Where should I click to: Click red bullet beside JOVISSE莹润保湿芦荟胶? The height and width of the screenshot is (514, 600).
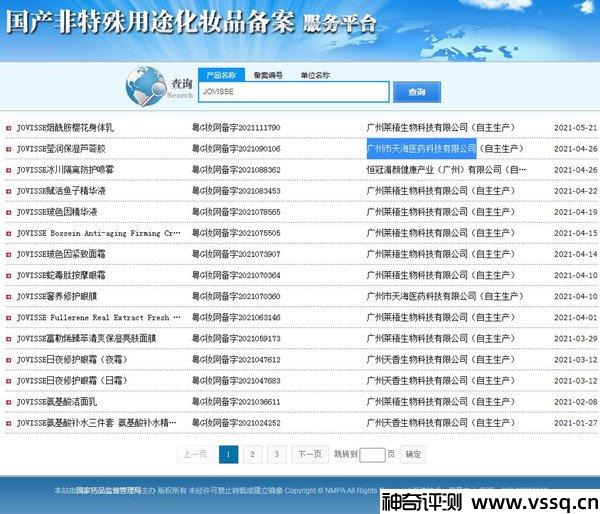(x=8, y=149)
